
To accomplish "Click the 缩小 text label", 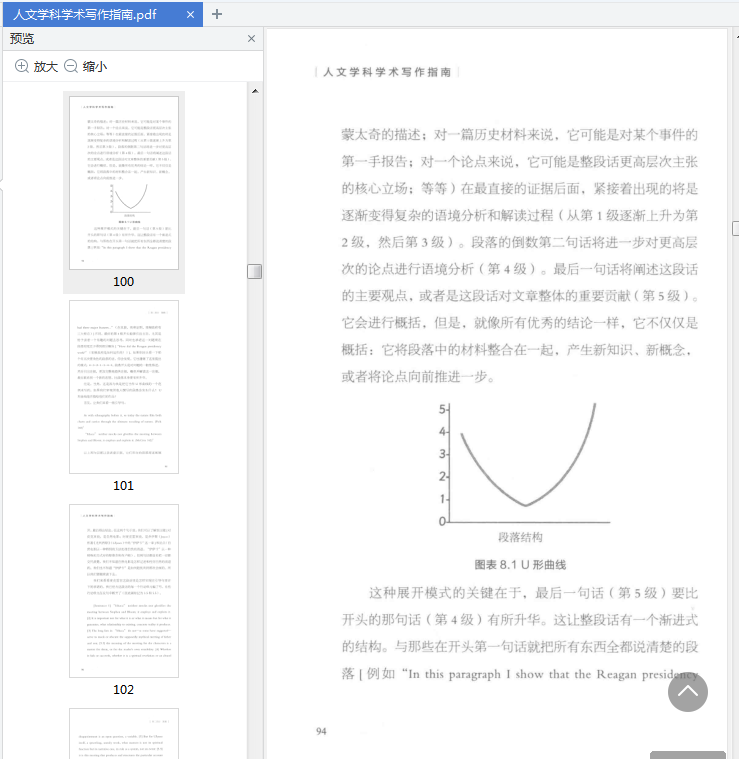I will pos(95,66).
